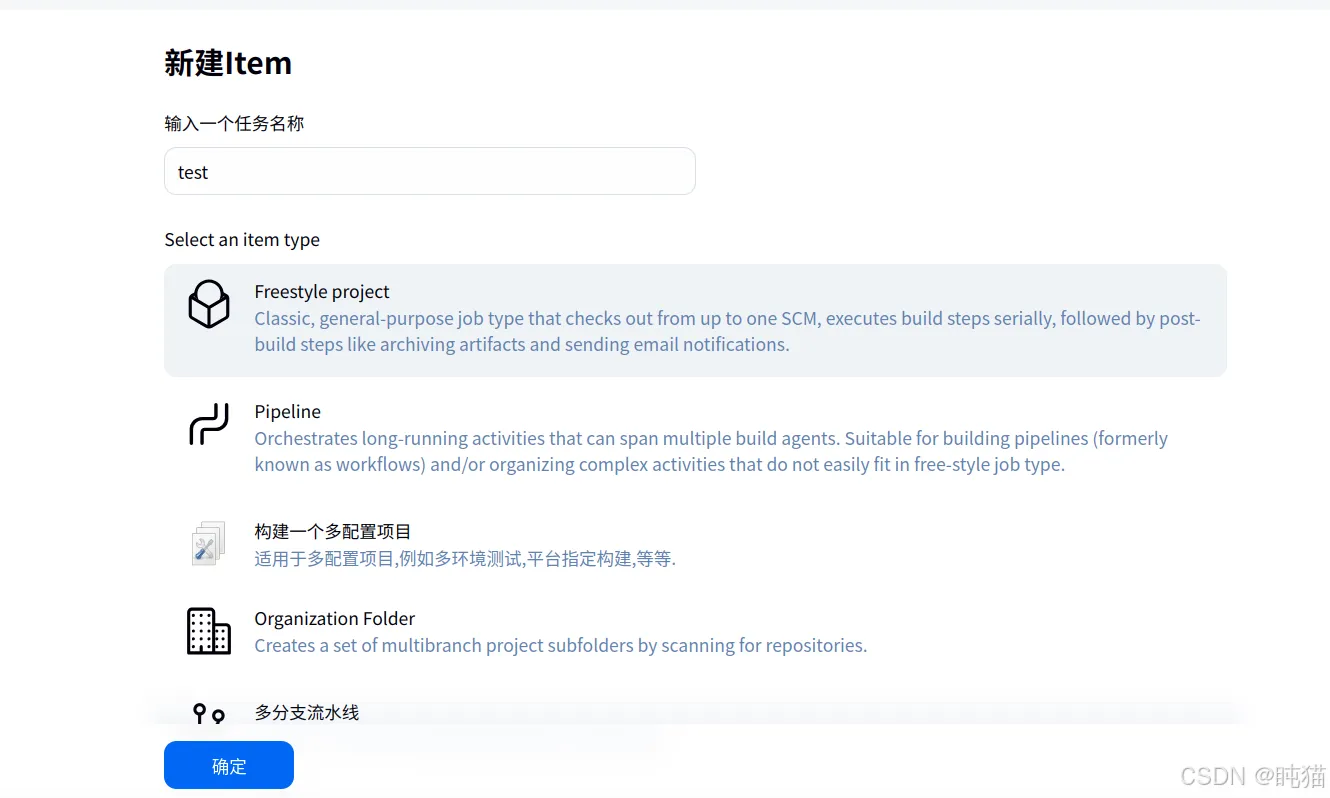Click the multi-configuration project wrench icon
Screen dimensions: 1330x798
pos(209,543)
